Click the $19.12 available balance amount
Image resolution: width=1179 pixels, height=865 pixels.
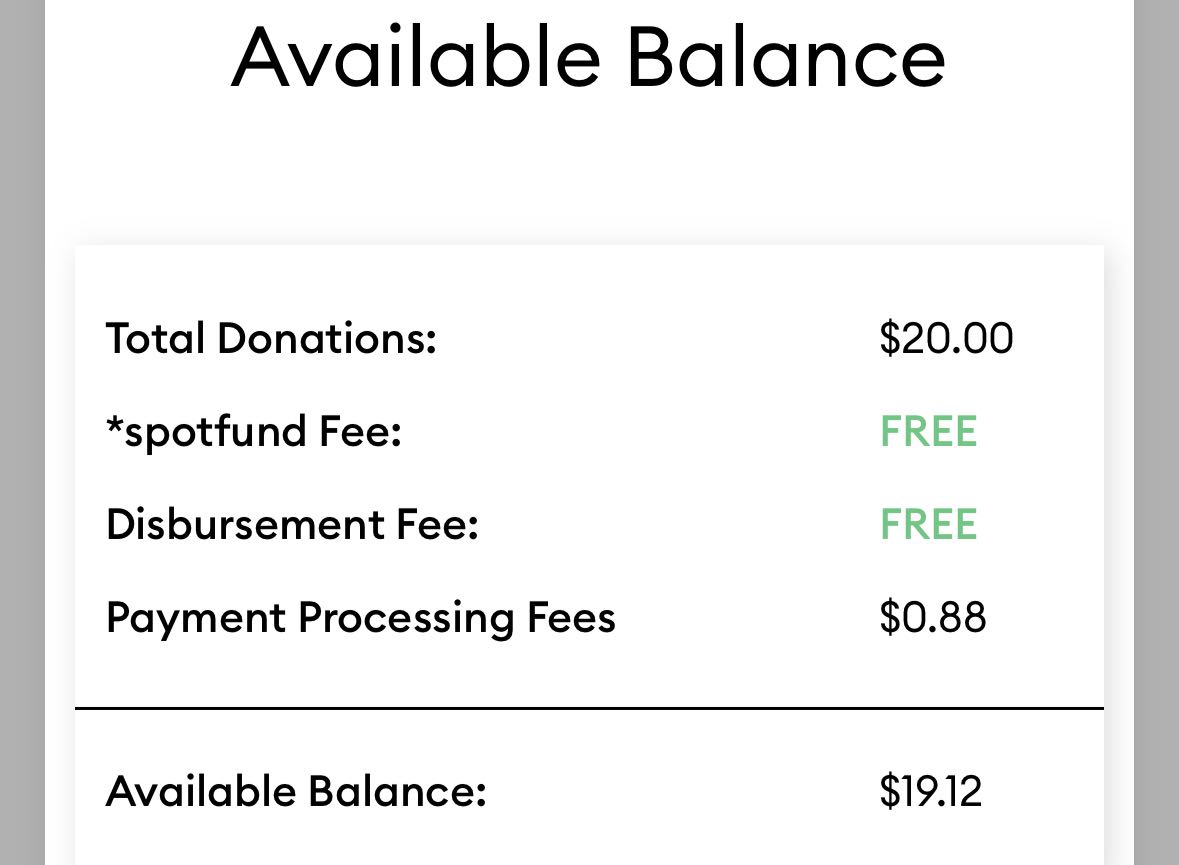coord(931,791)
